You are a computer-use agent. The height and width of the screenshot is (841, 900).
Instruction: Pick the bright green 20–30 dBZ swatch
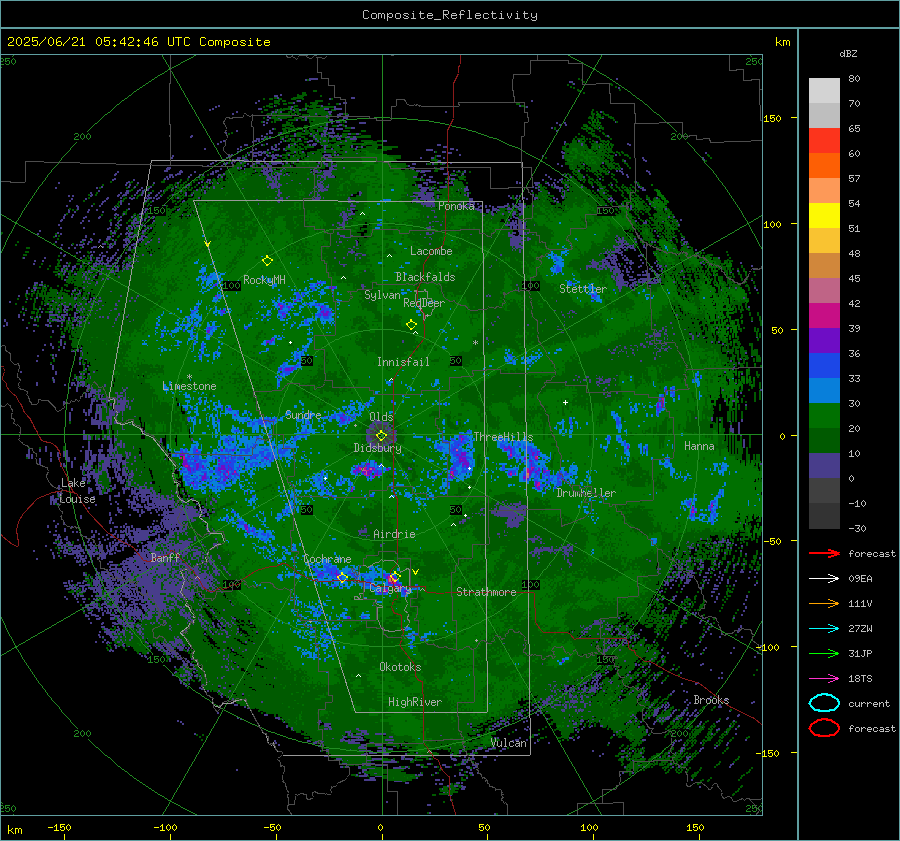point(824,416)
